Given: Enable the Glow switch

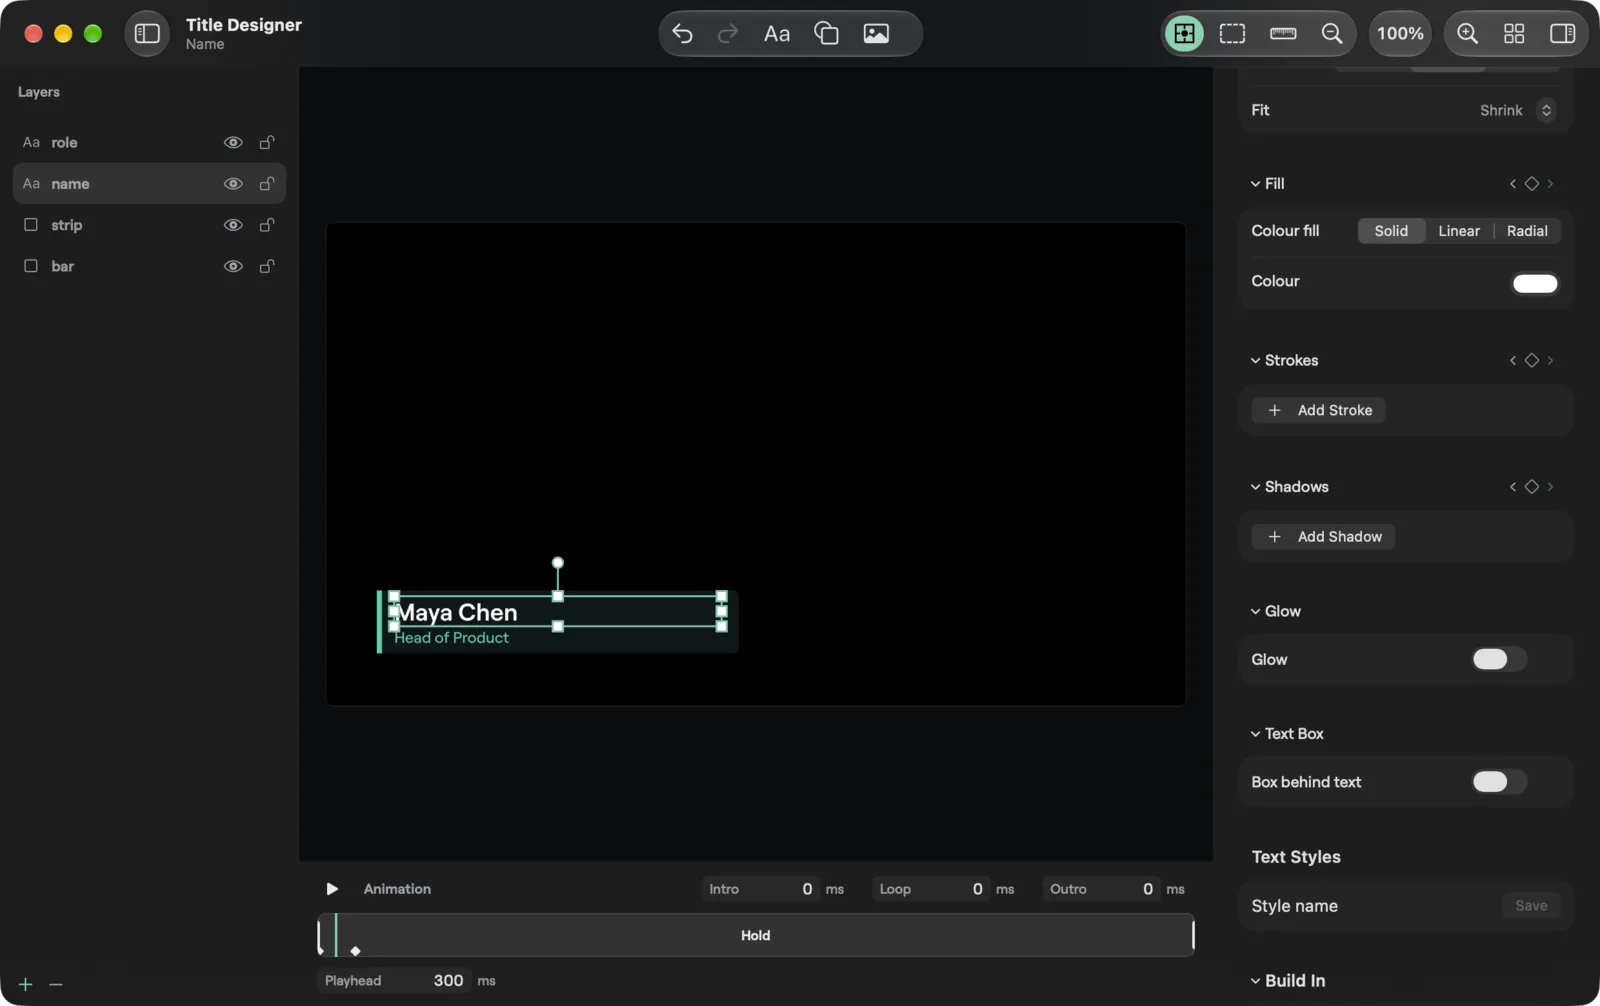Looking at the screenshot, I should pyautogui.click(x=1499, y=660).
